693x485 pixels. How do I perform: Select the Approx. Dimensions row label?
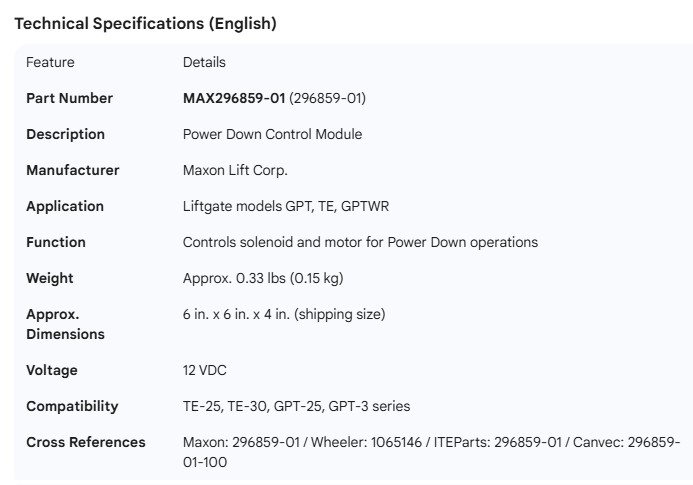[x=65, y=324]
